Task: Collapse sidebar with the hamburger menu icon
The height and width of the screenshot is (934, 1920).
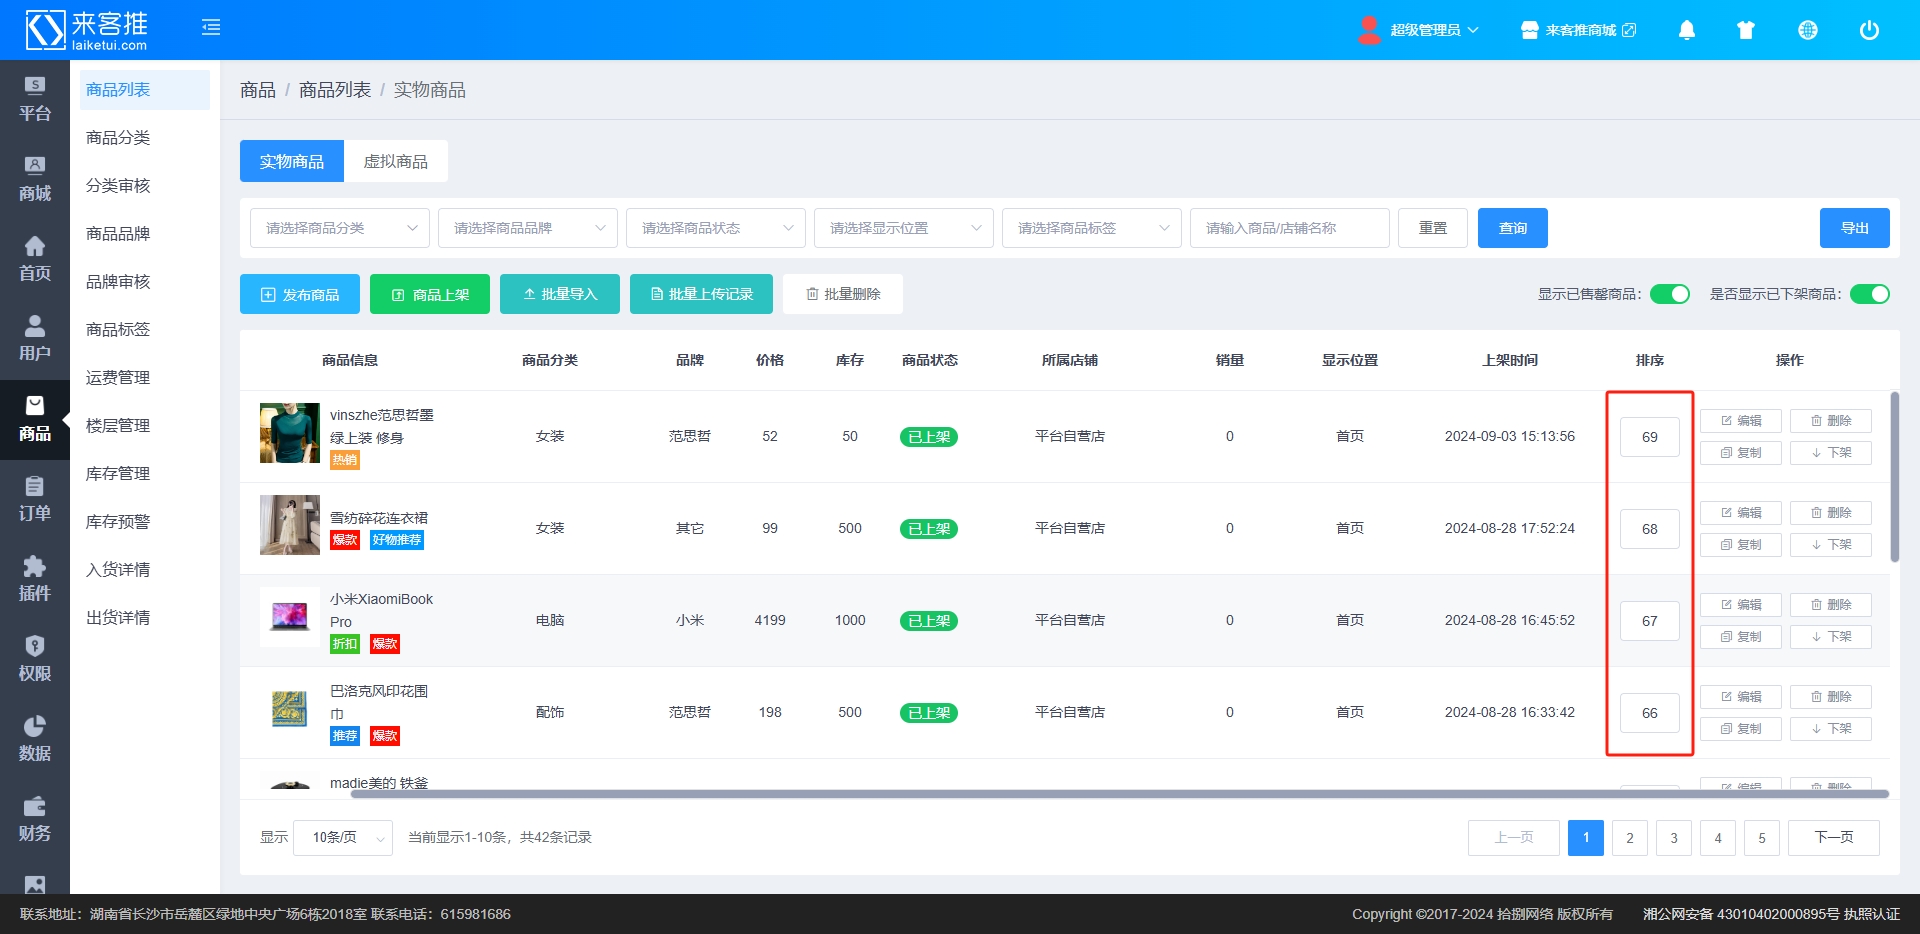Action: [x=211, y=28]
